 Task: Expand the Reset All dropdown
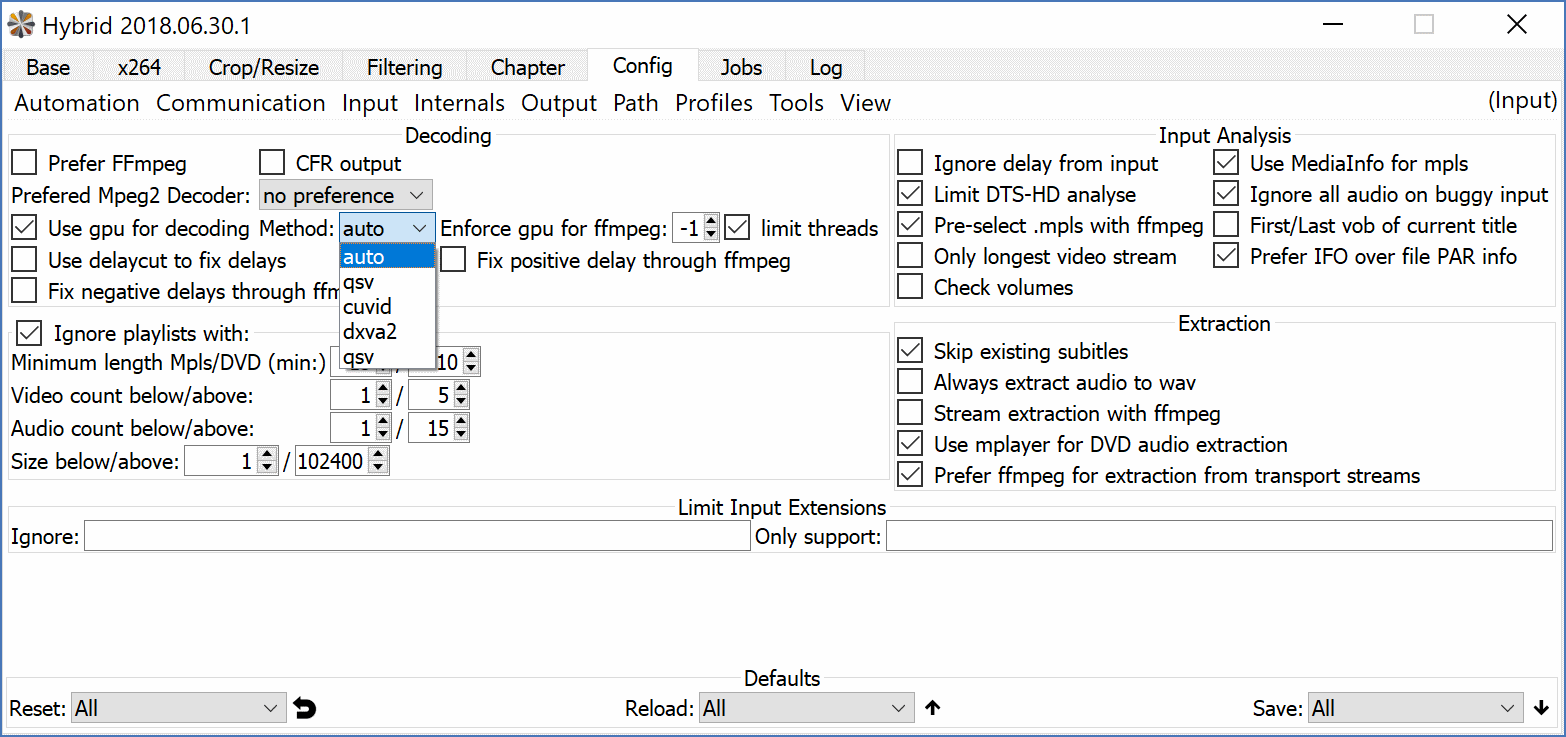pos(178,709)
